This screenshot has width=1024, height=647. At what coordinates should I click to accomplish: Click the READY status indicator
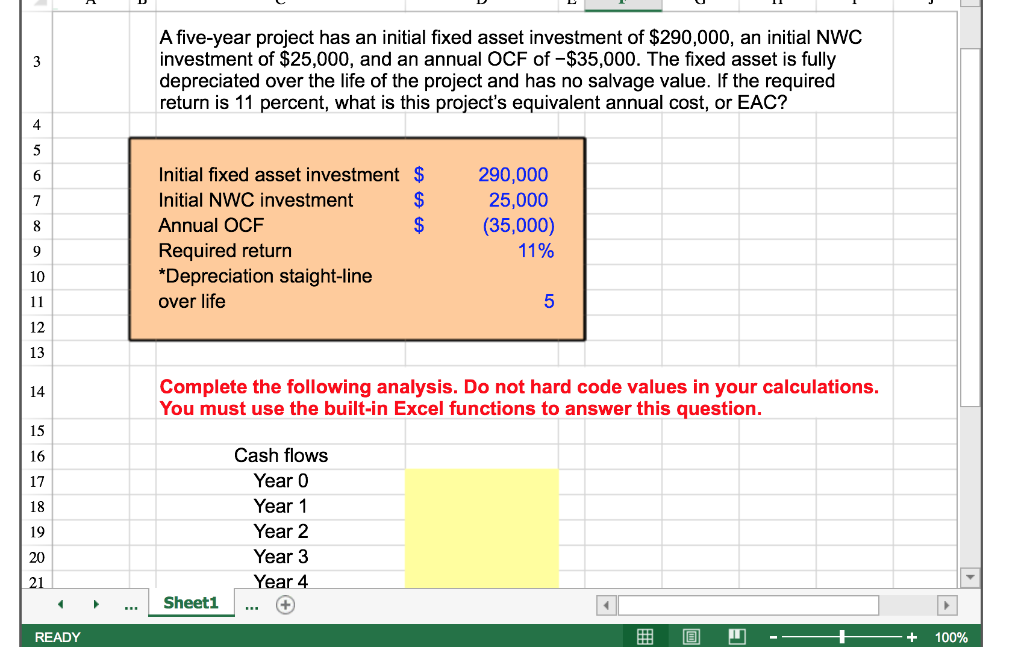58,636
